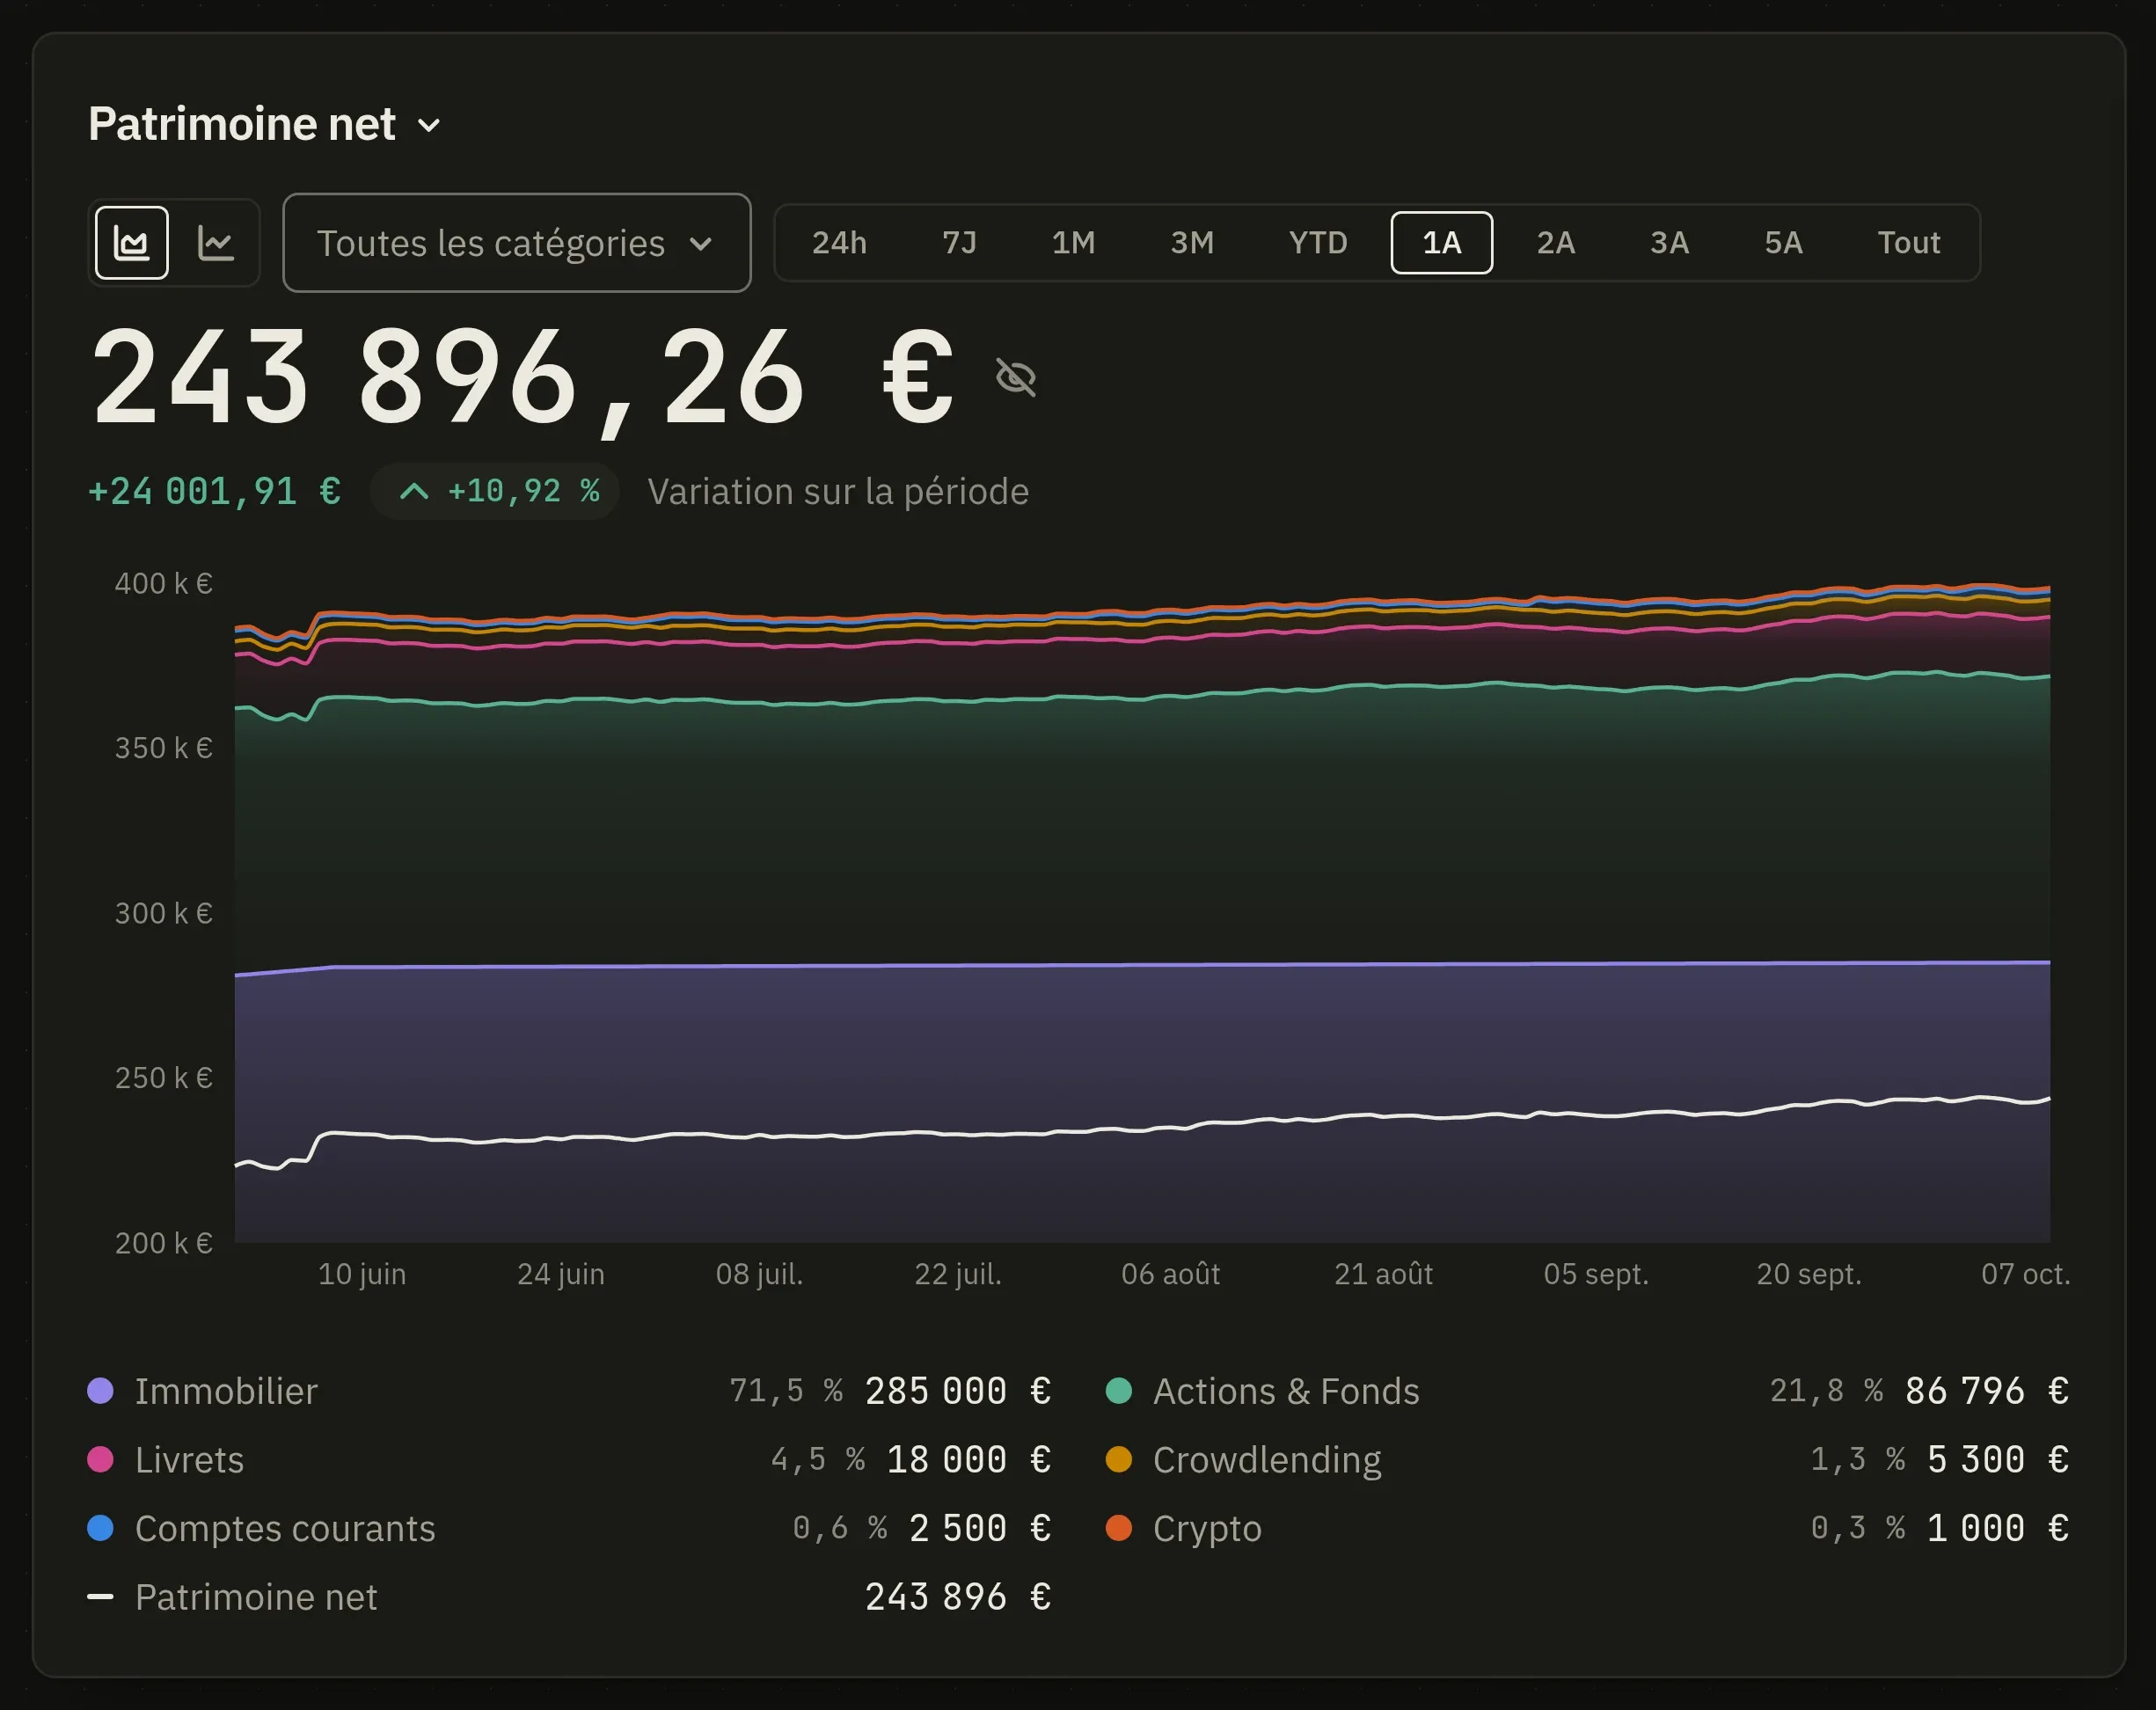Click the Crypto legend label
Viewport: 2156px width, 1710px height.
(x=1207, y=1530)
